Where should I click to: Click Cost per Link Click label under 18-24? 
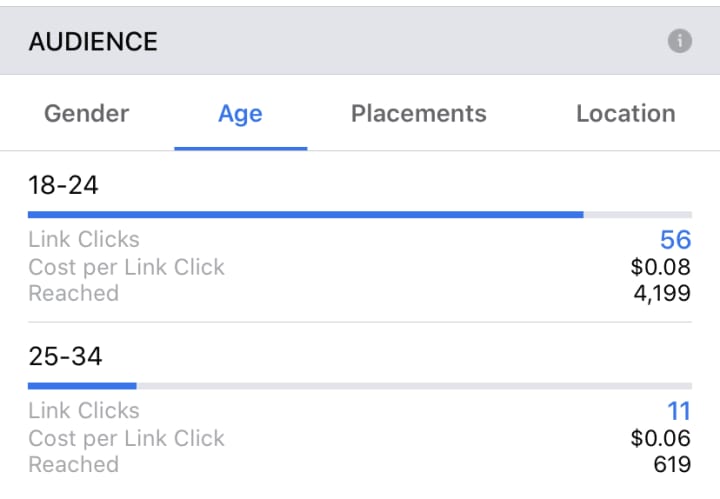click(126, 267)
